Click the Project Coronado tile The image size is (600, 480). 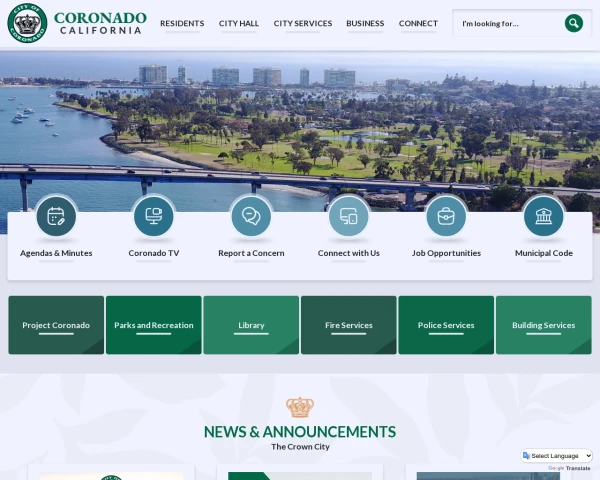56,325
